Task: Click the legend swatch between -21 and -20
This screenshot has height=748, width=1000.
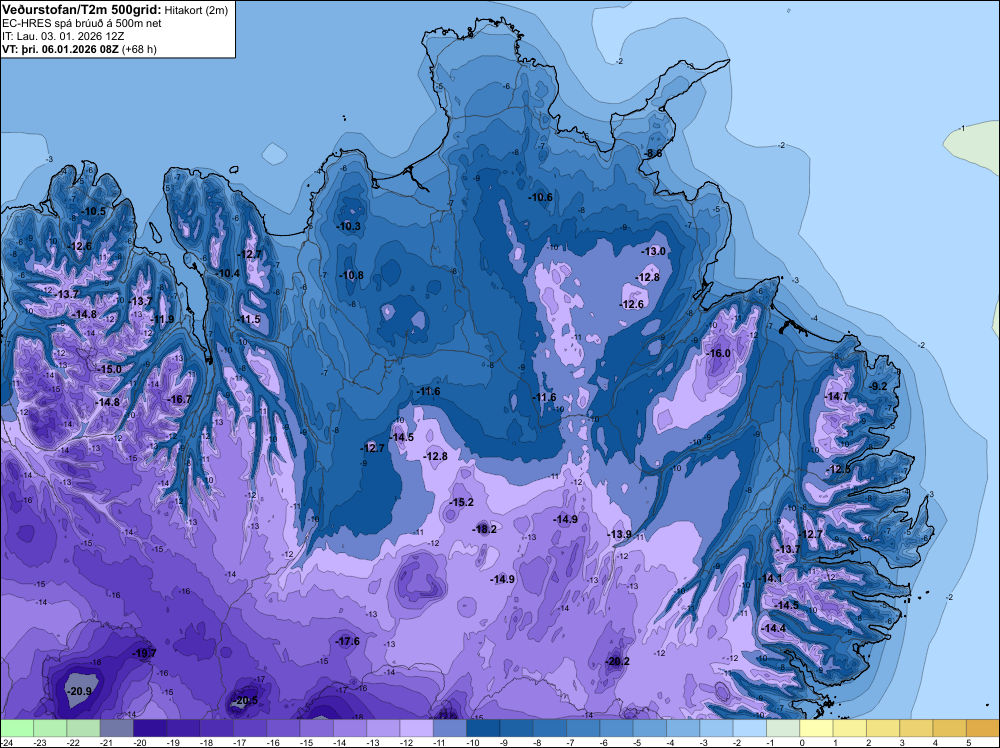Action: 116,728
